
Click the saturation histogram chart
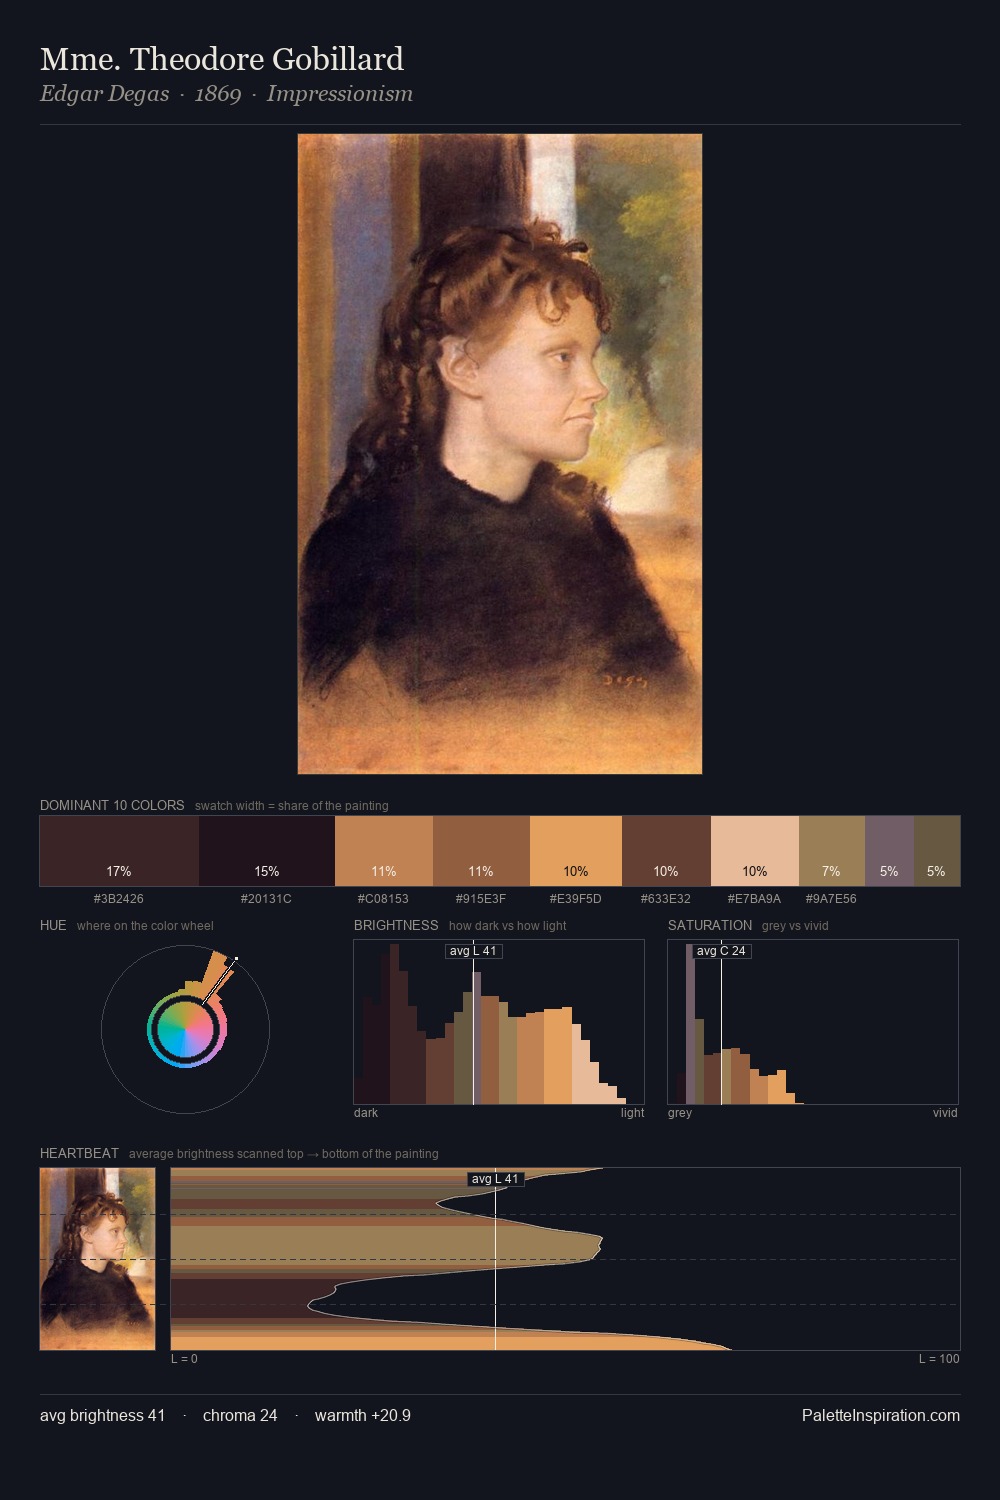click(813, 1022)
